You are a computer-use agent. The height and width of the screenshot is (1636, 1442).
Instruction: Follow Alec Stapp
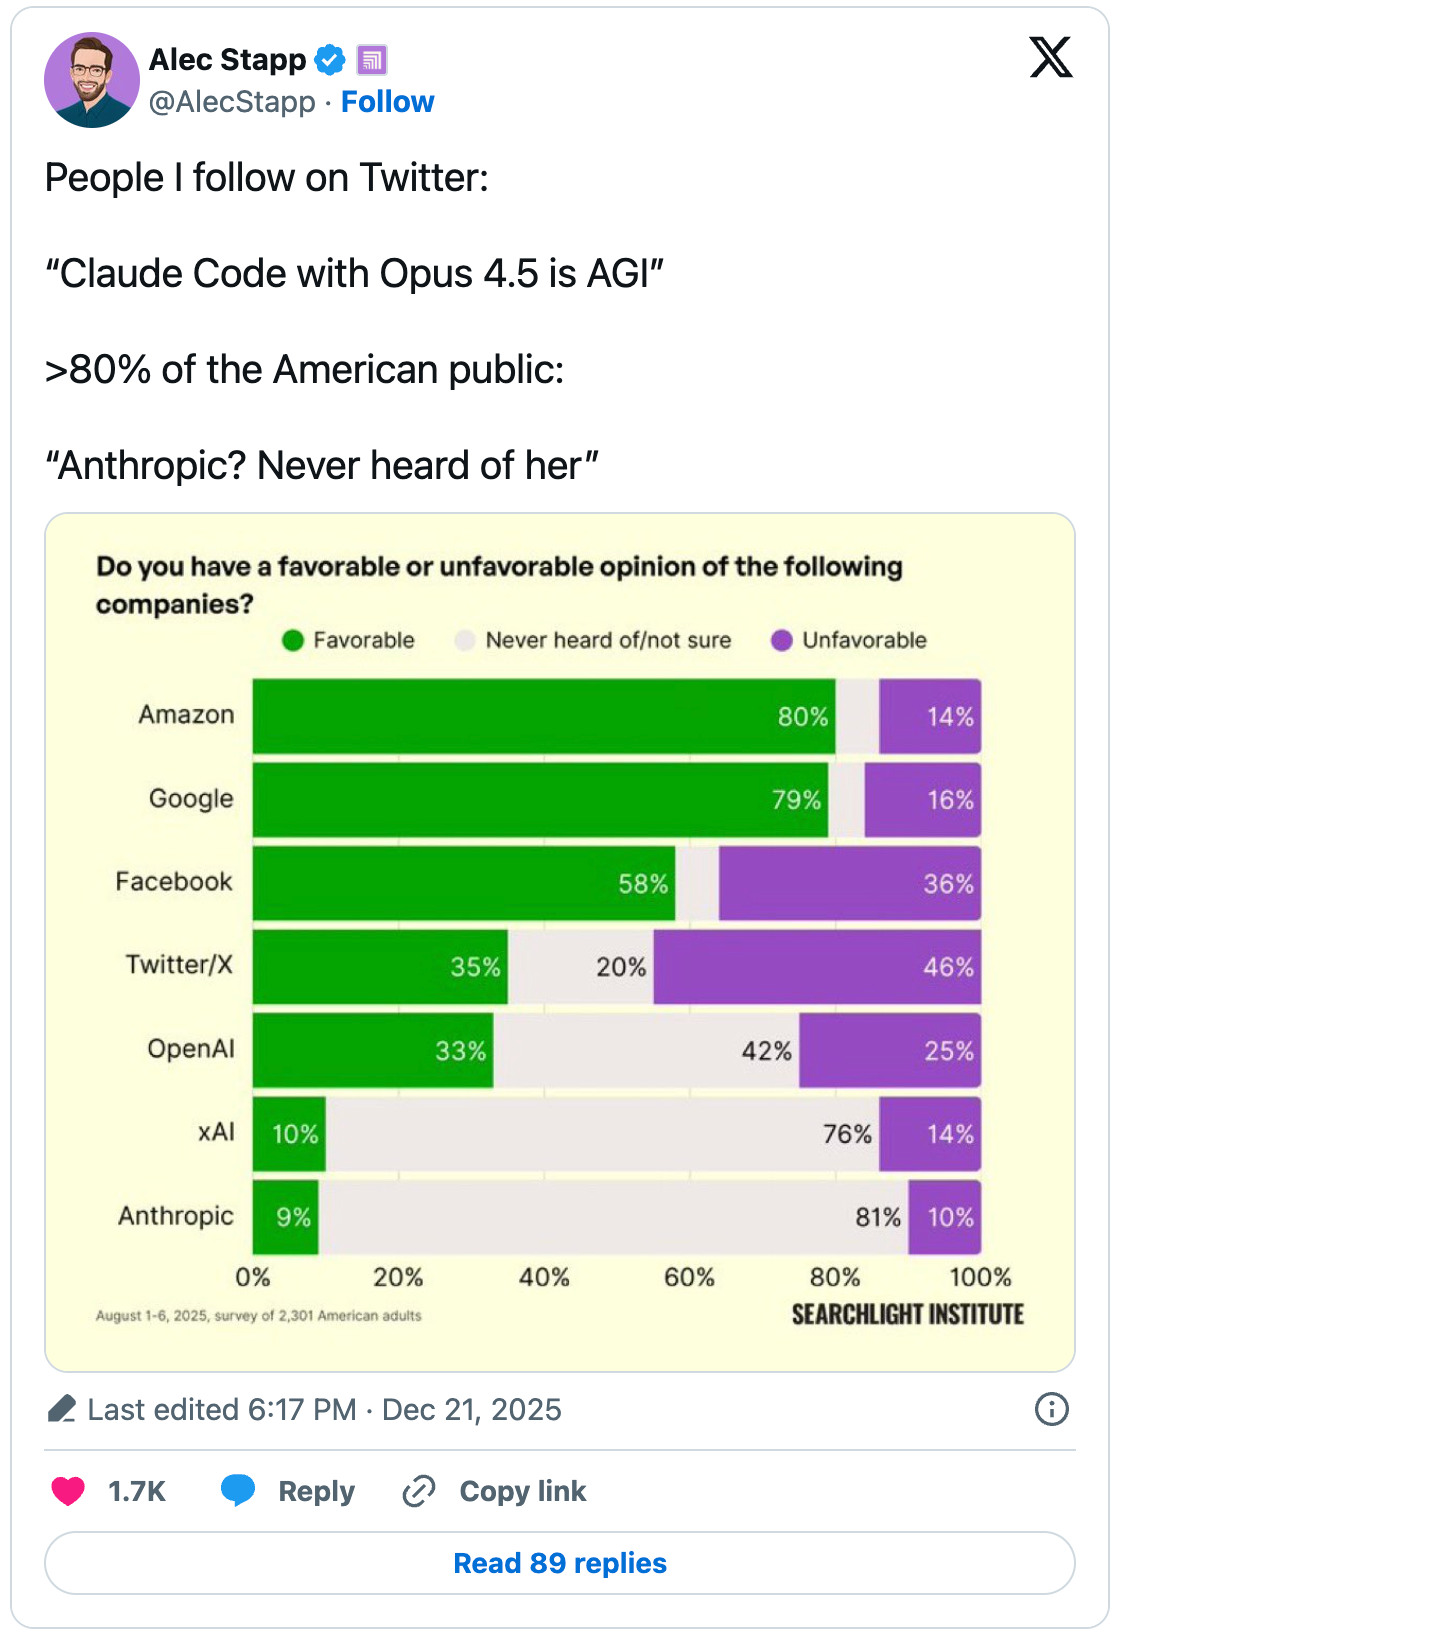click(387, 102)
